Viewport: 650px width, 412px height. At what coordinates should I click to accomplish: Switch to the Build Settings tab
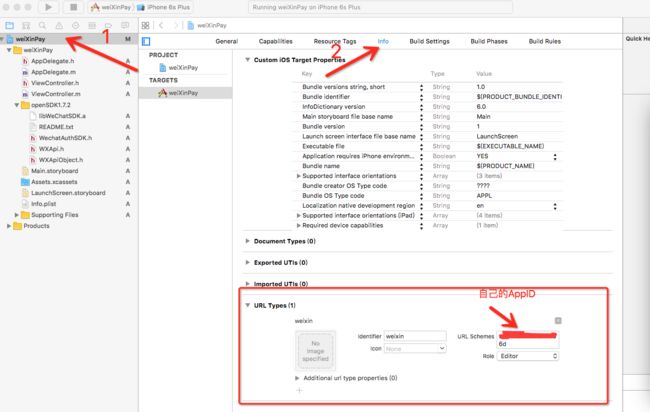(x=429, y=41)
